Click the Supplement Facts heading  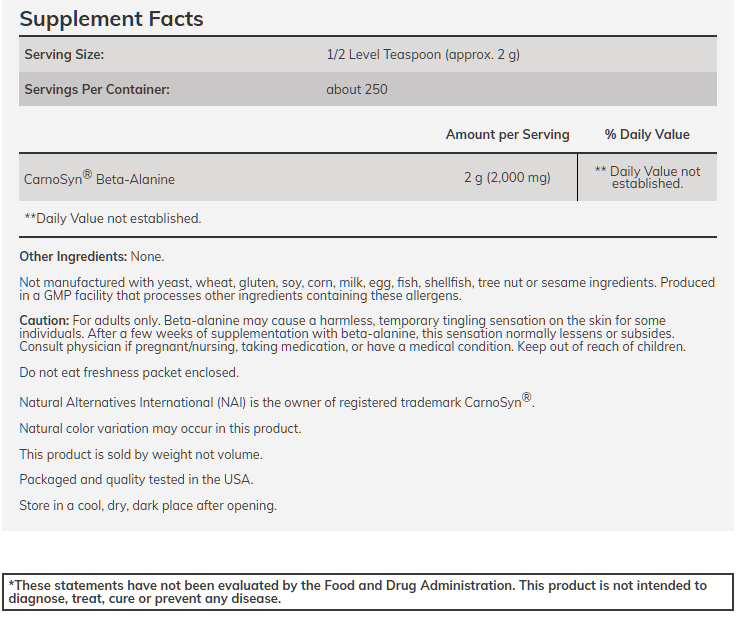111,19
